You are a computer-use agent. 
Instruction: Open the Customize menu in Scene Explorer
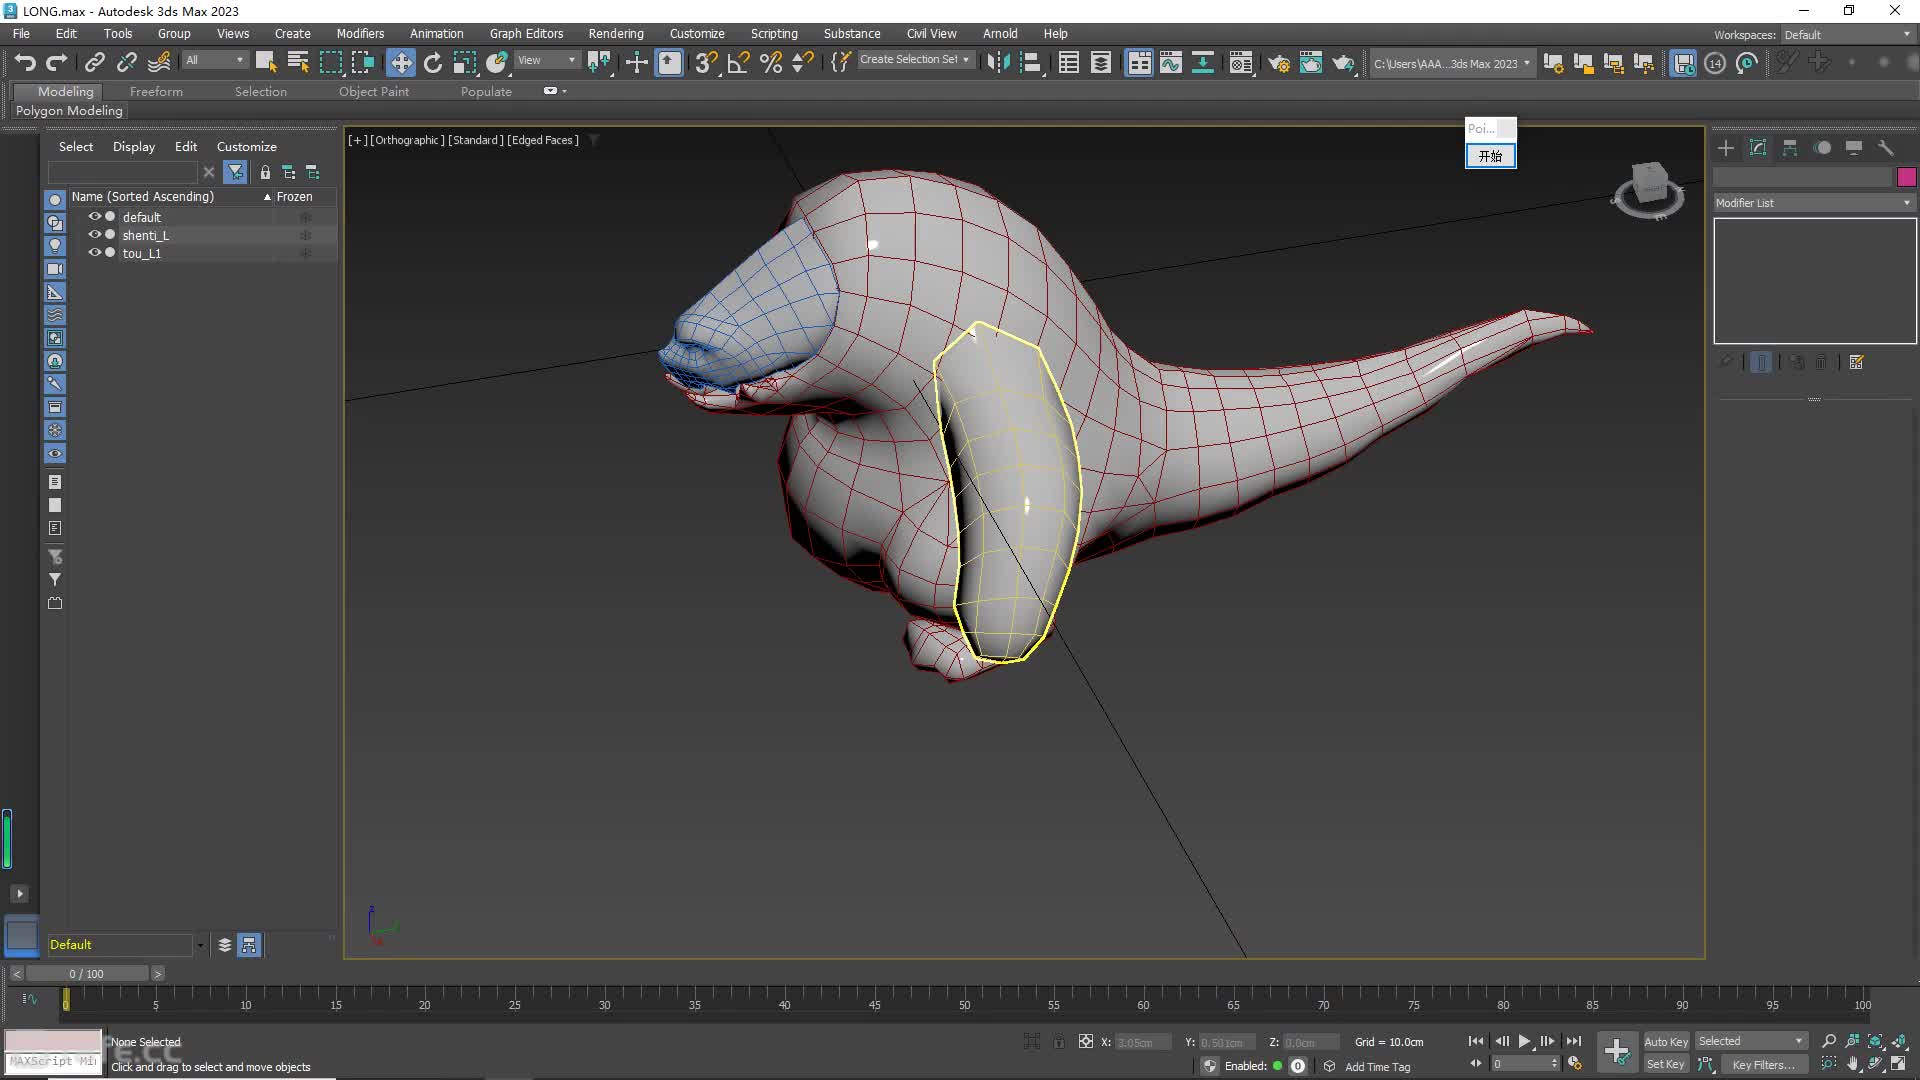click(247, 146)
